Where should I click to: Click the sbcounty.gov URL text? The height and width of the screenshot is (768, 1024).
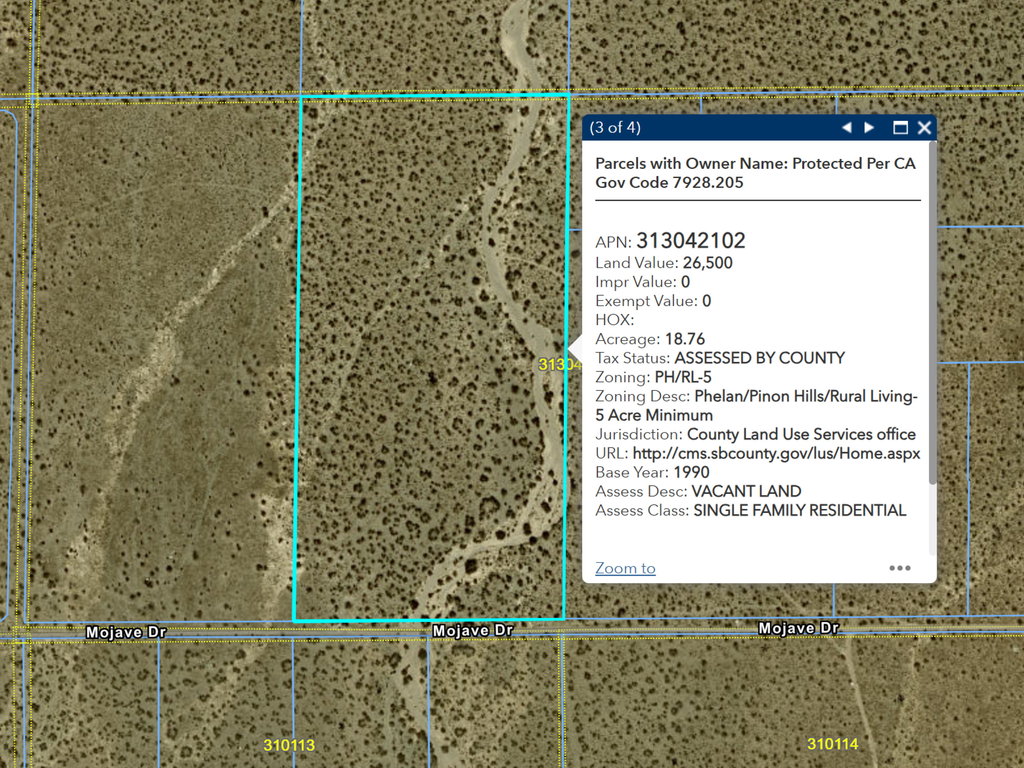pos(776,453)
